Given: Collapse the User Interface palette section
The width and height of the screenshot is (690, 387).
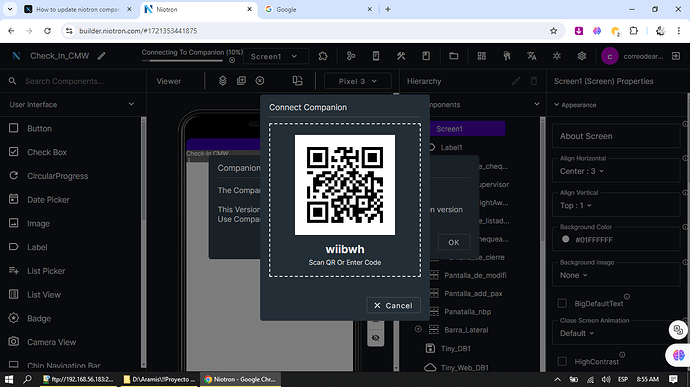Looking at the screenshot, I should [131, 104].
